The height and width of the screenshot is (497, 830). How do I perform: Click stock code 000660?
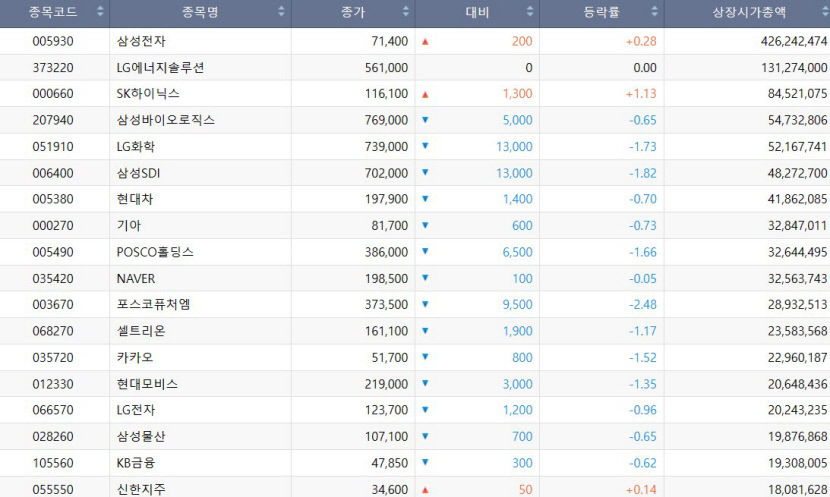tap(53, 94)
